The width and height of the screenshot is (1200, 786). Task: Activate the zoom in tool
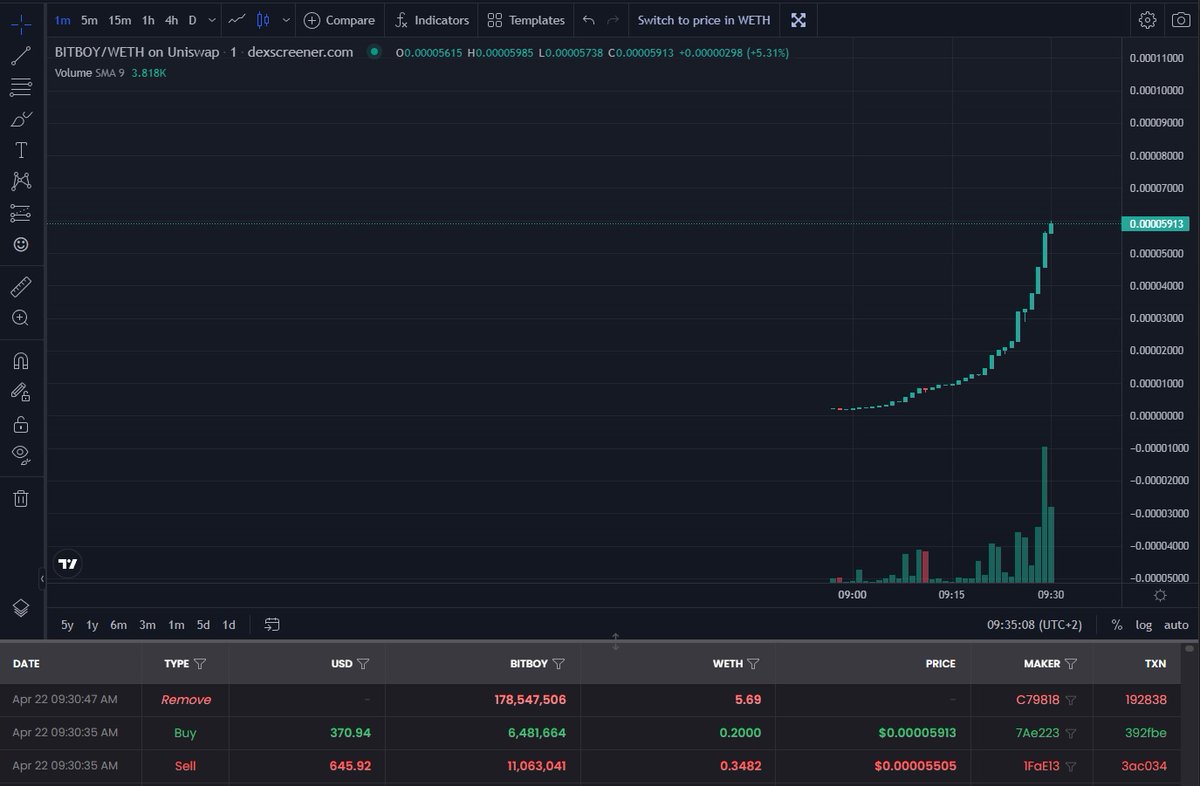pyautogui.click(x=21, y=318)
